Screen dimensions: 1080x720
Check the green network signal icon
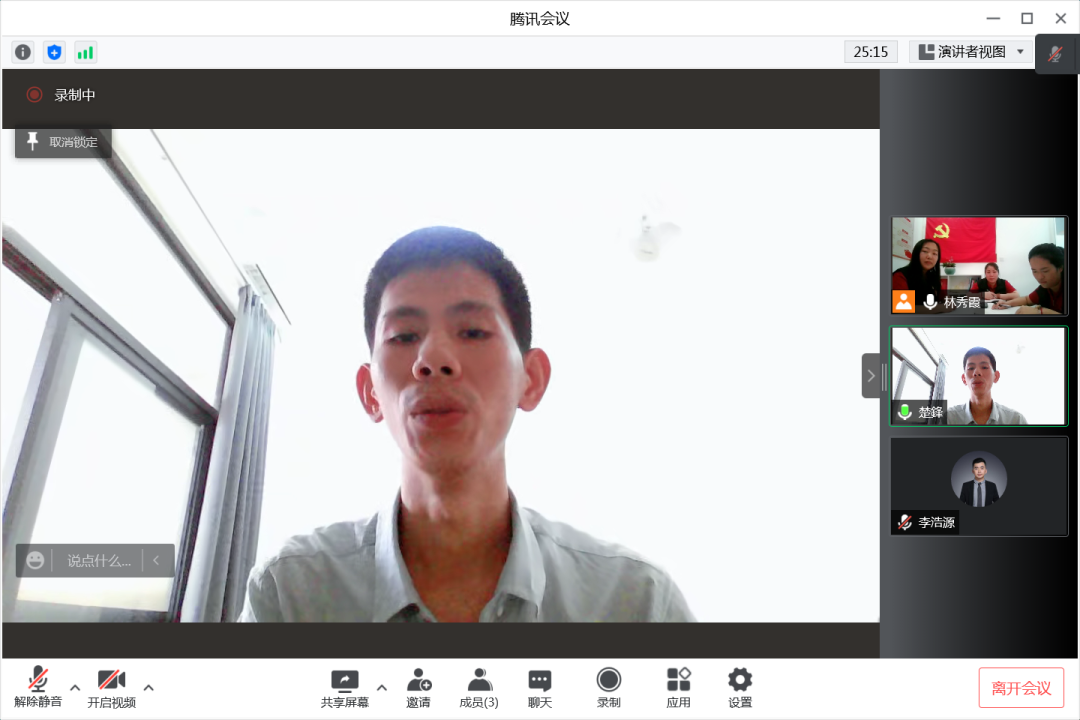[85, 52]
